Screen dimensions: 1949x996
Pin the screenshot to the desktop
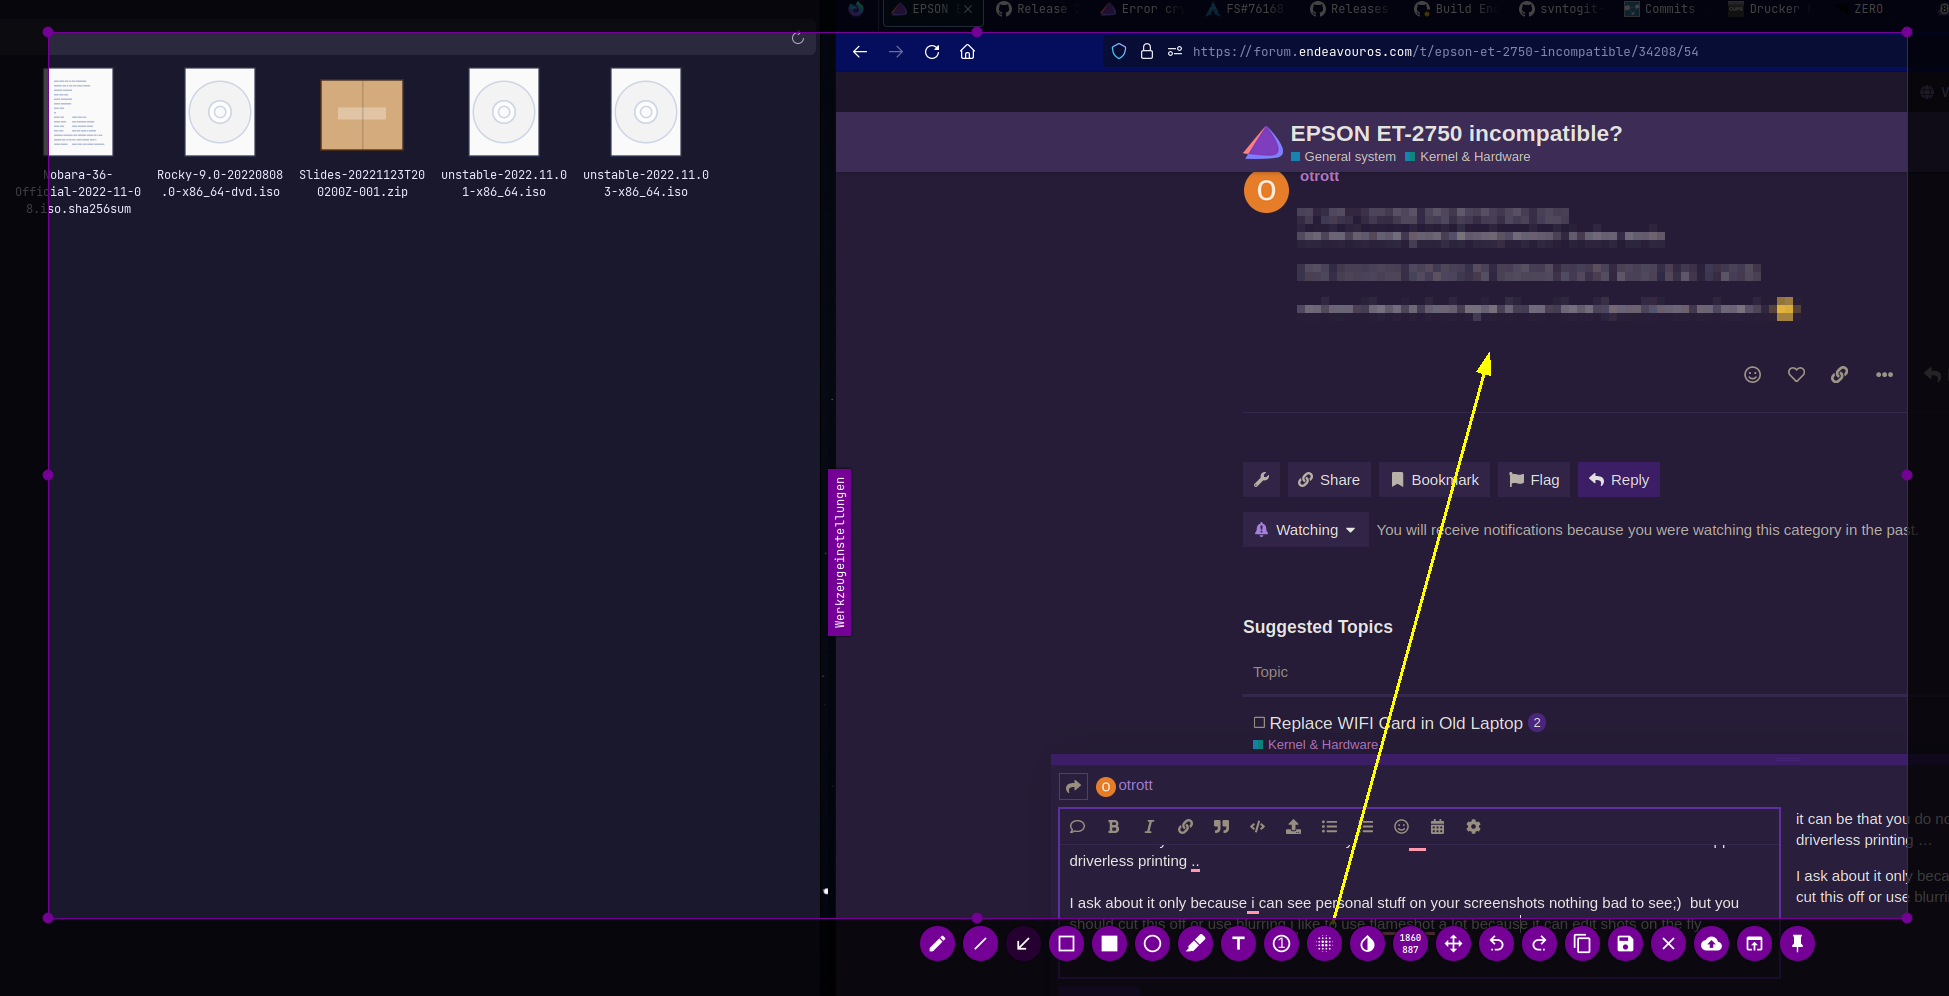1797,943
